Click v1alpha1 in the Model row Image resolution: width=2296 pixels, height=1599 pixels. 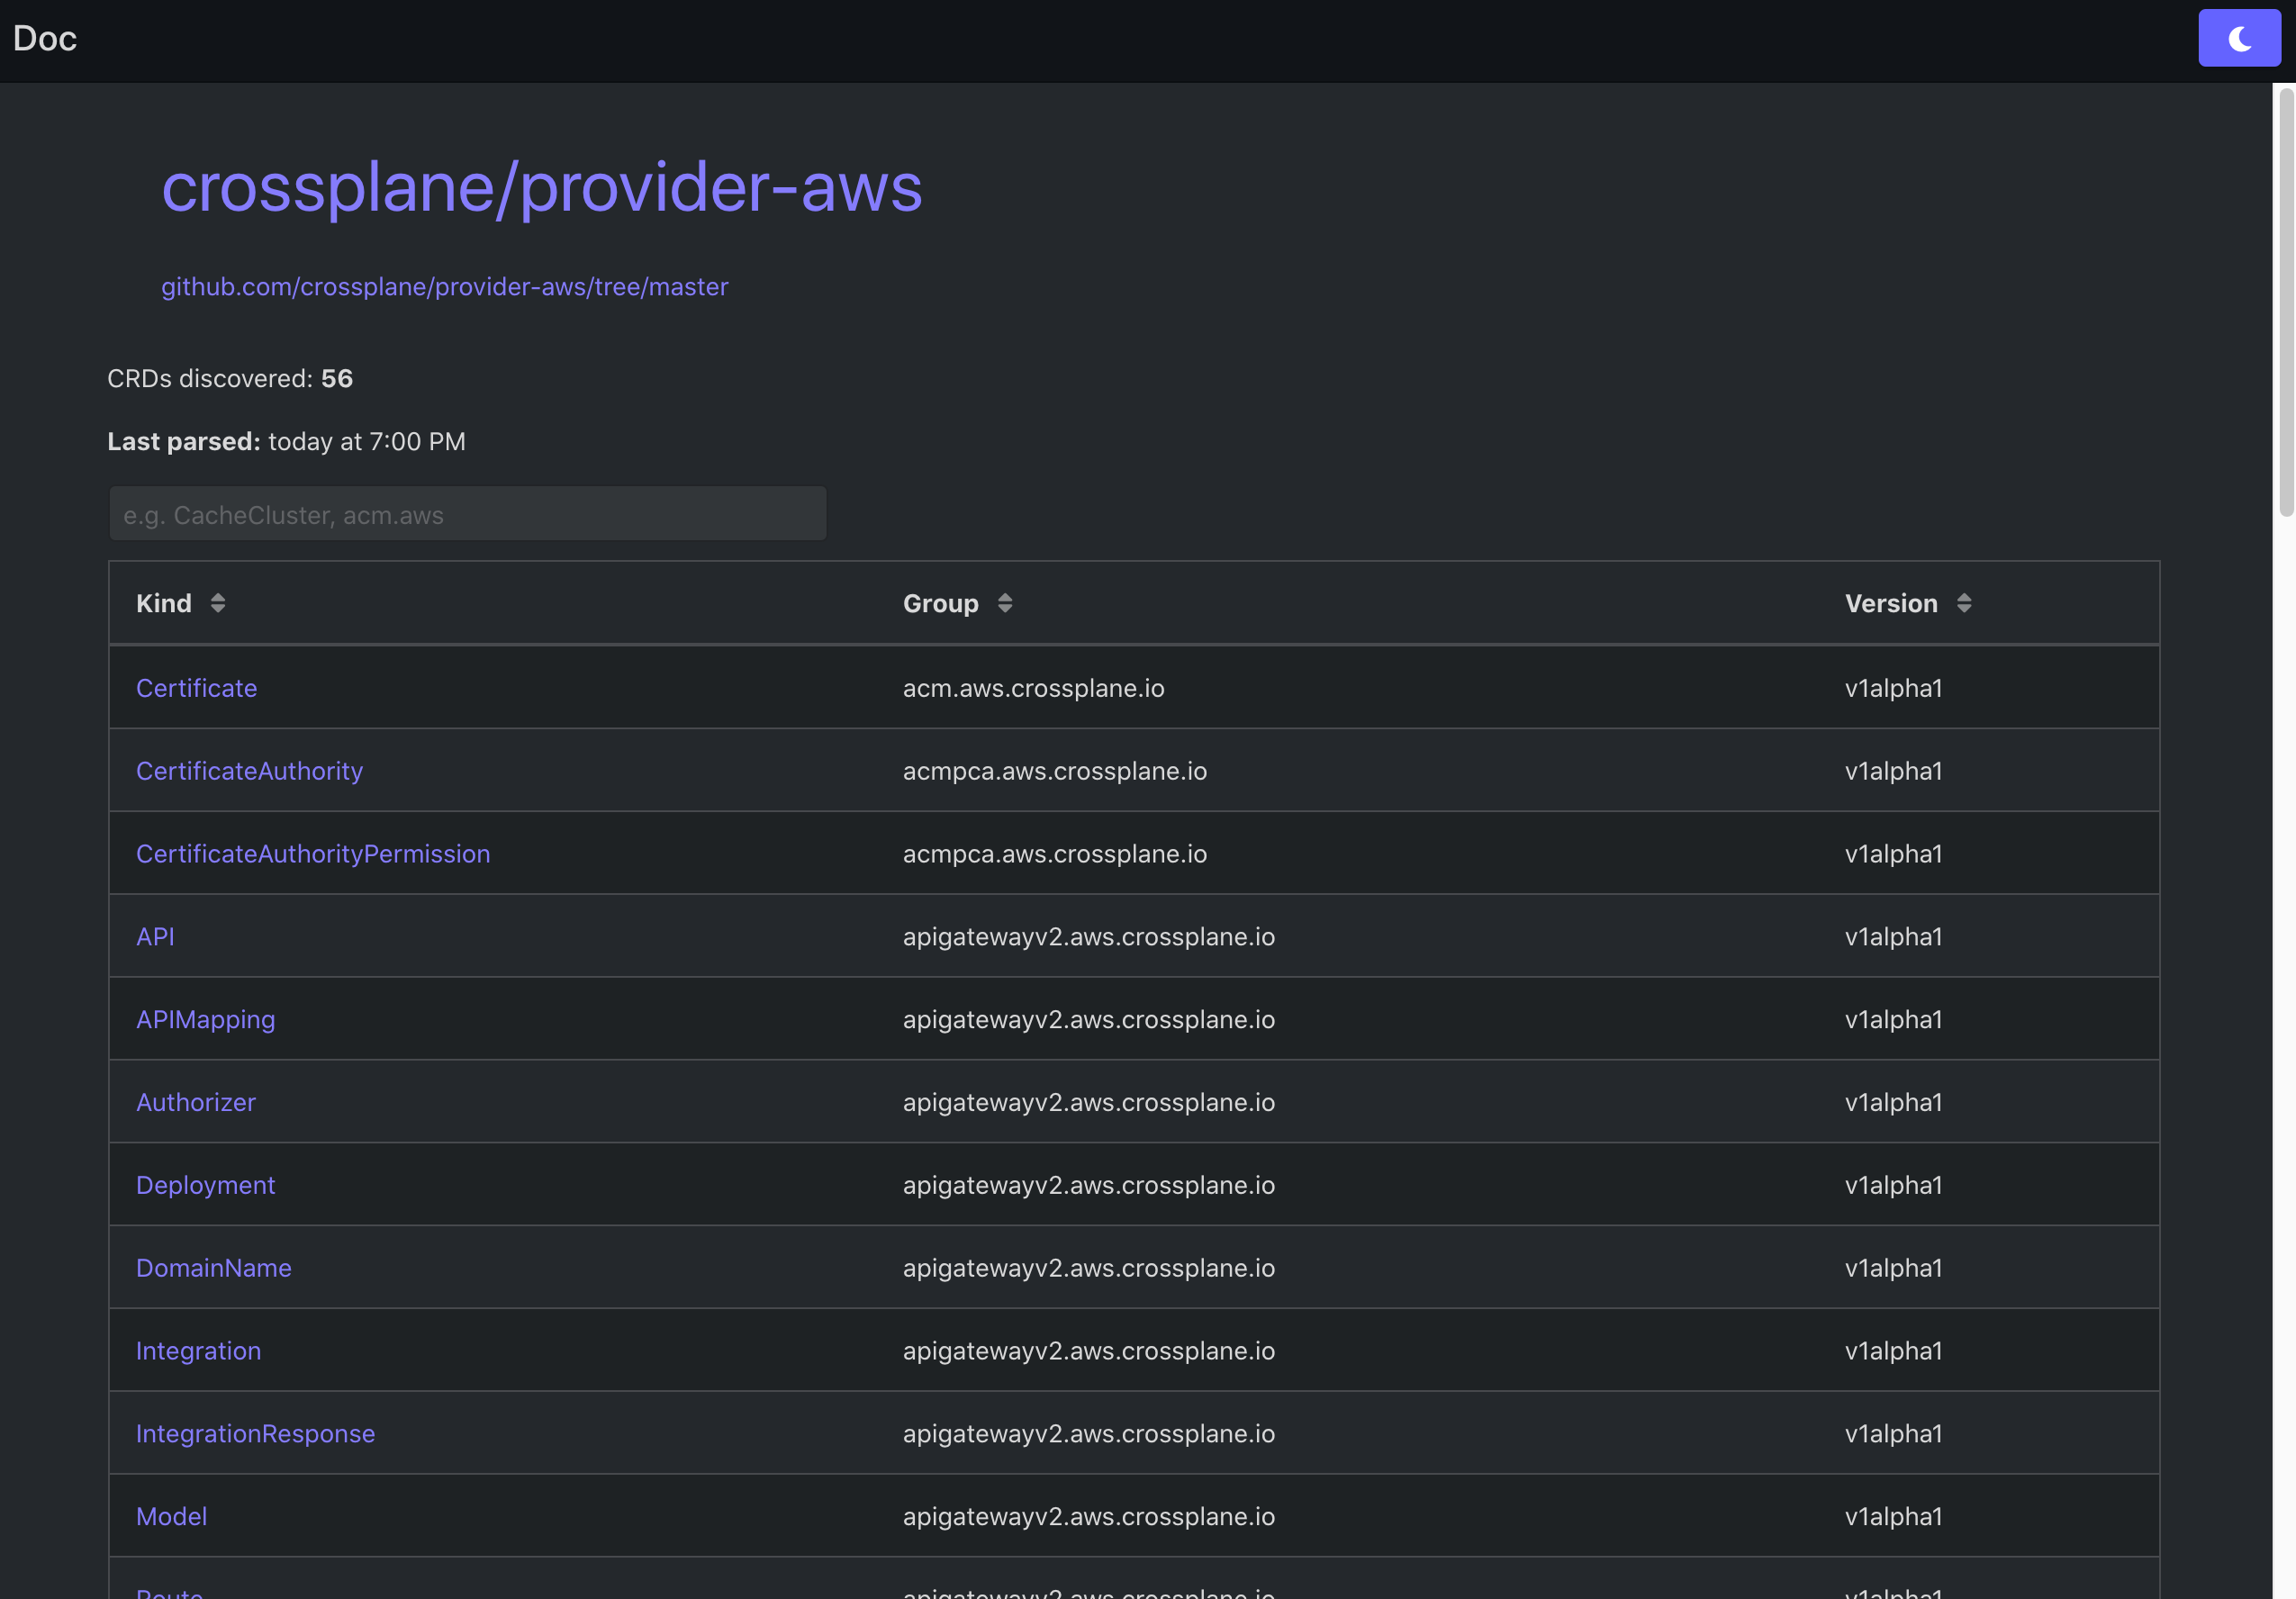click(x=1893, y=1516)
